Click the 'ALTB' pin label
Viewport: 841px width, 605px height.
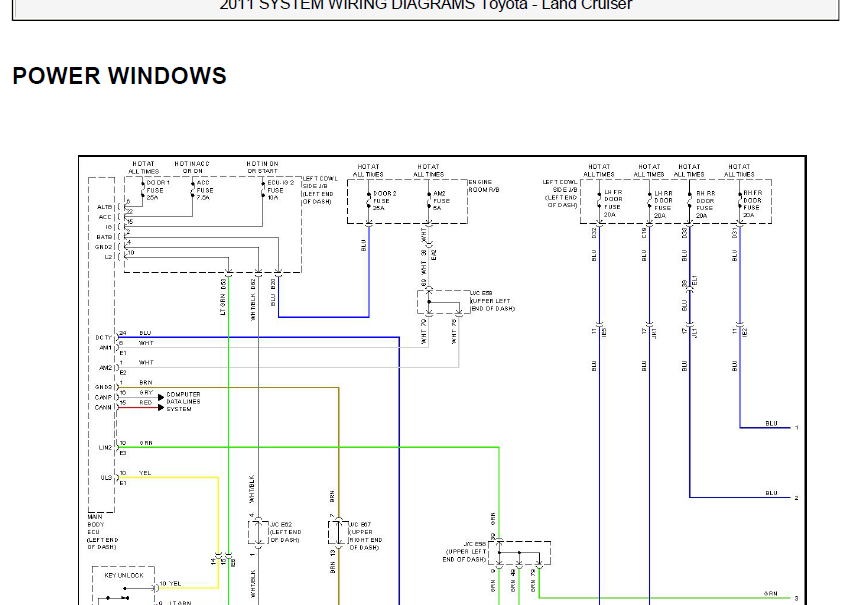(105, 207)
